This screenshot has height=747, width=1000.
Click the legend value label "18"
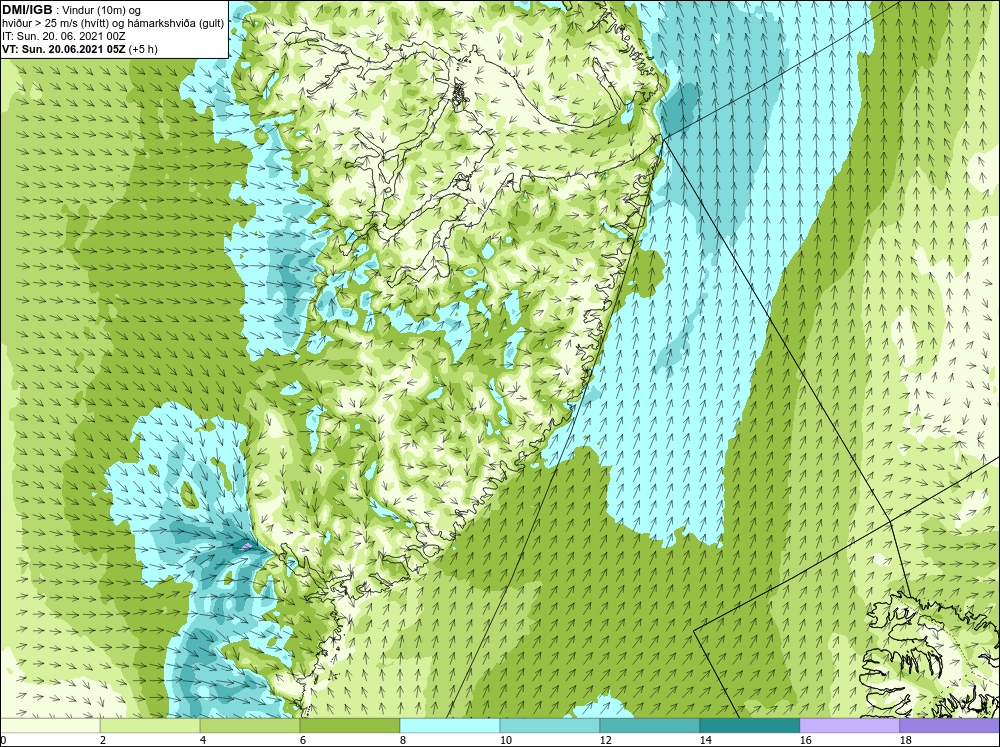pos(905,740)
